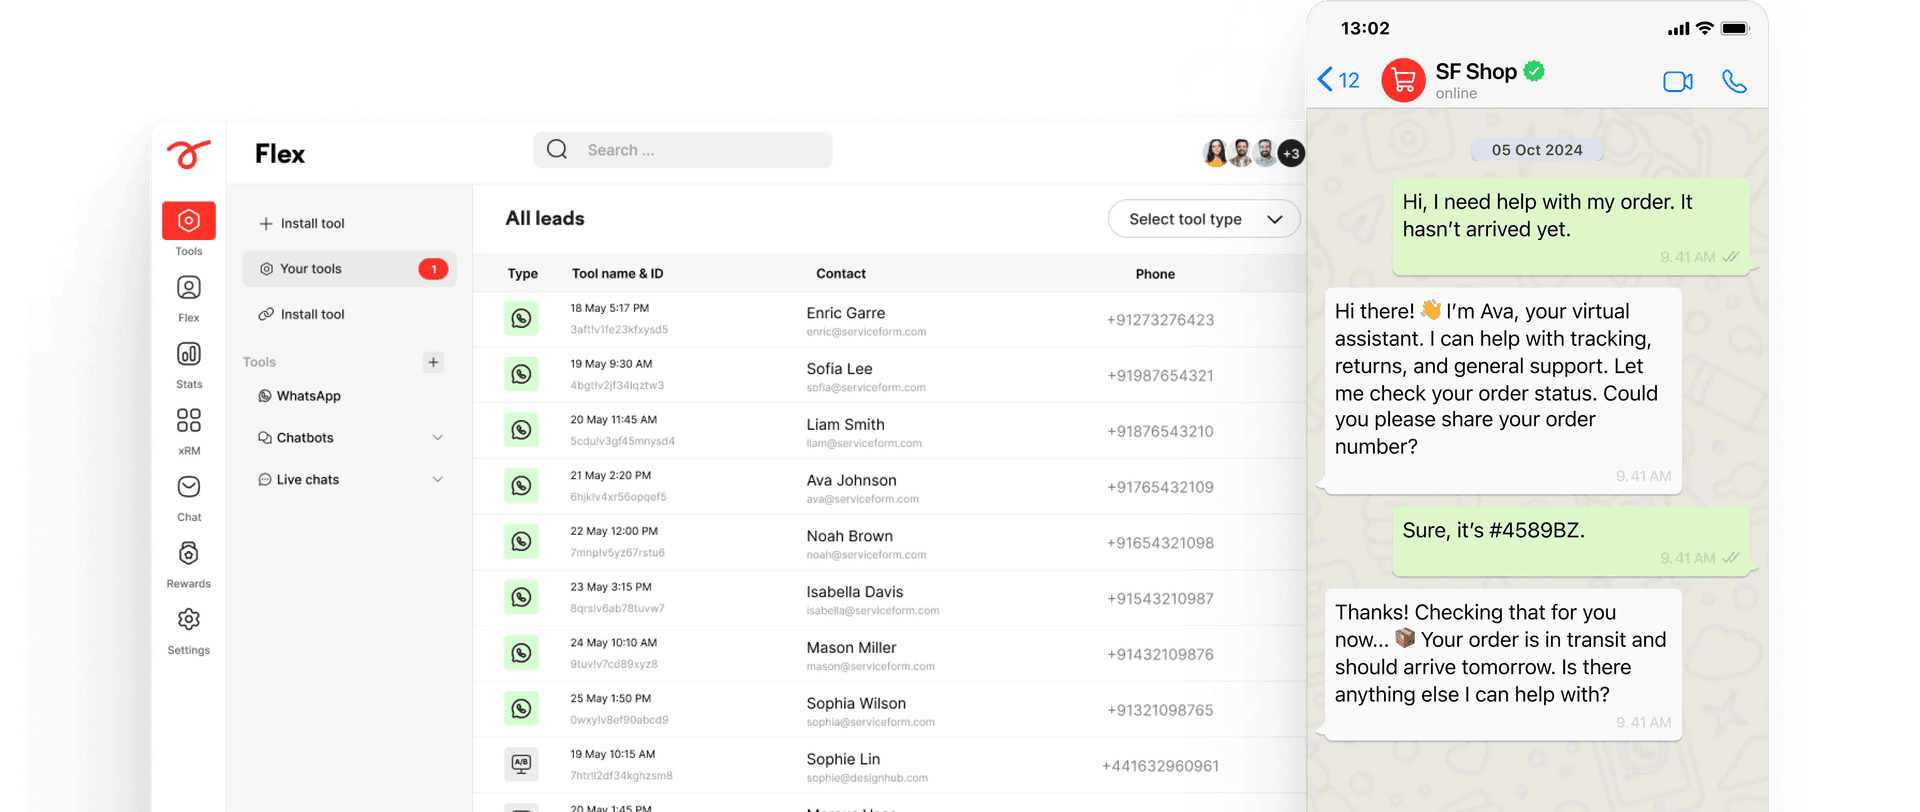Click the +3 team members avatar badge
This screenshot has height=812, width=1920.
click(x=1291, y=154)
